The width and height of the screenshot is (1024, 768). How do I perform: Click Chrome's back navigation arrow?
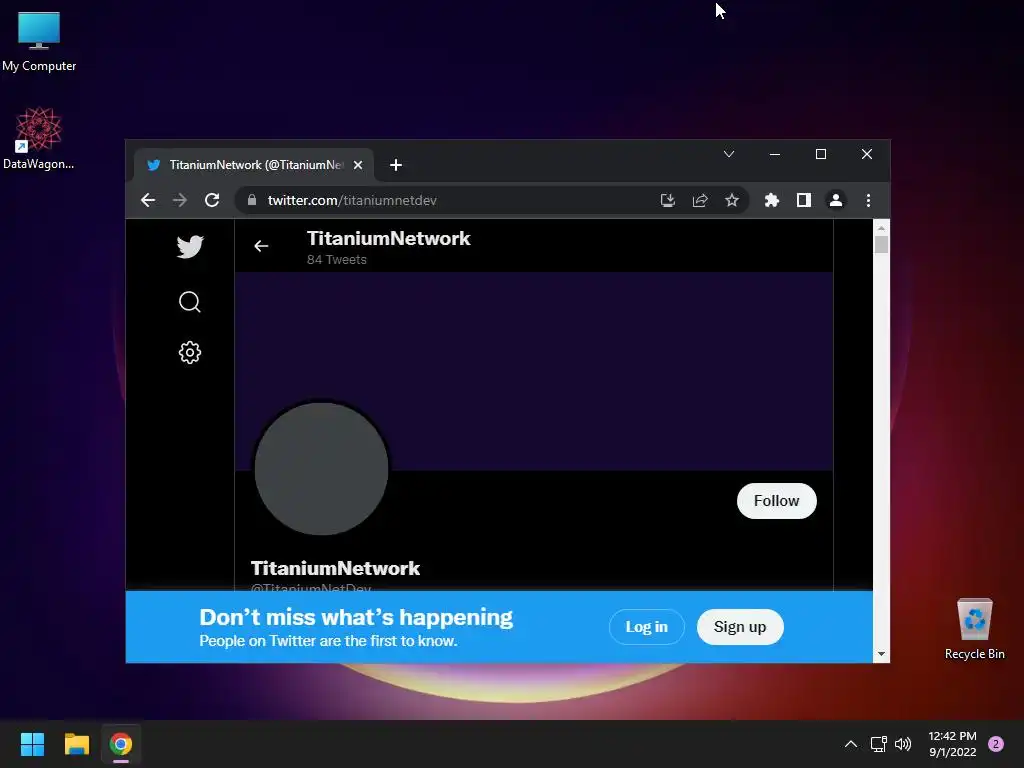(x=148, y=200)
